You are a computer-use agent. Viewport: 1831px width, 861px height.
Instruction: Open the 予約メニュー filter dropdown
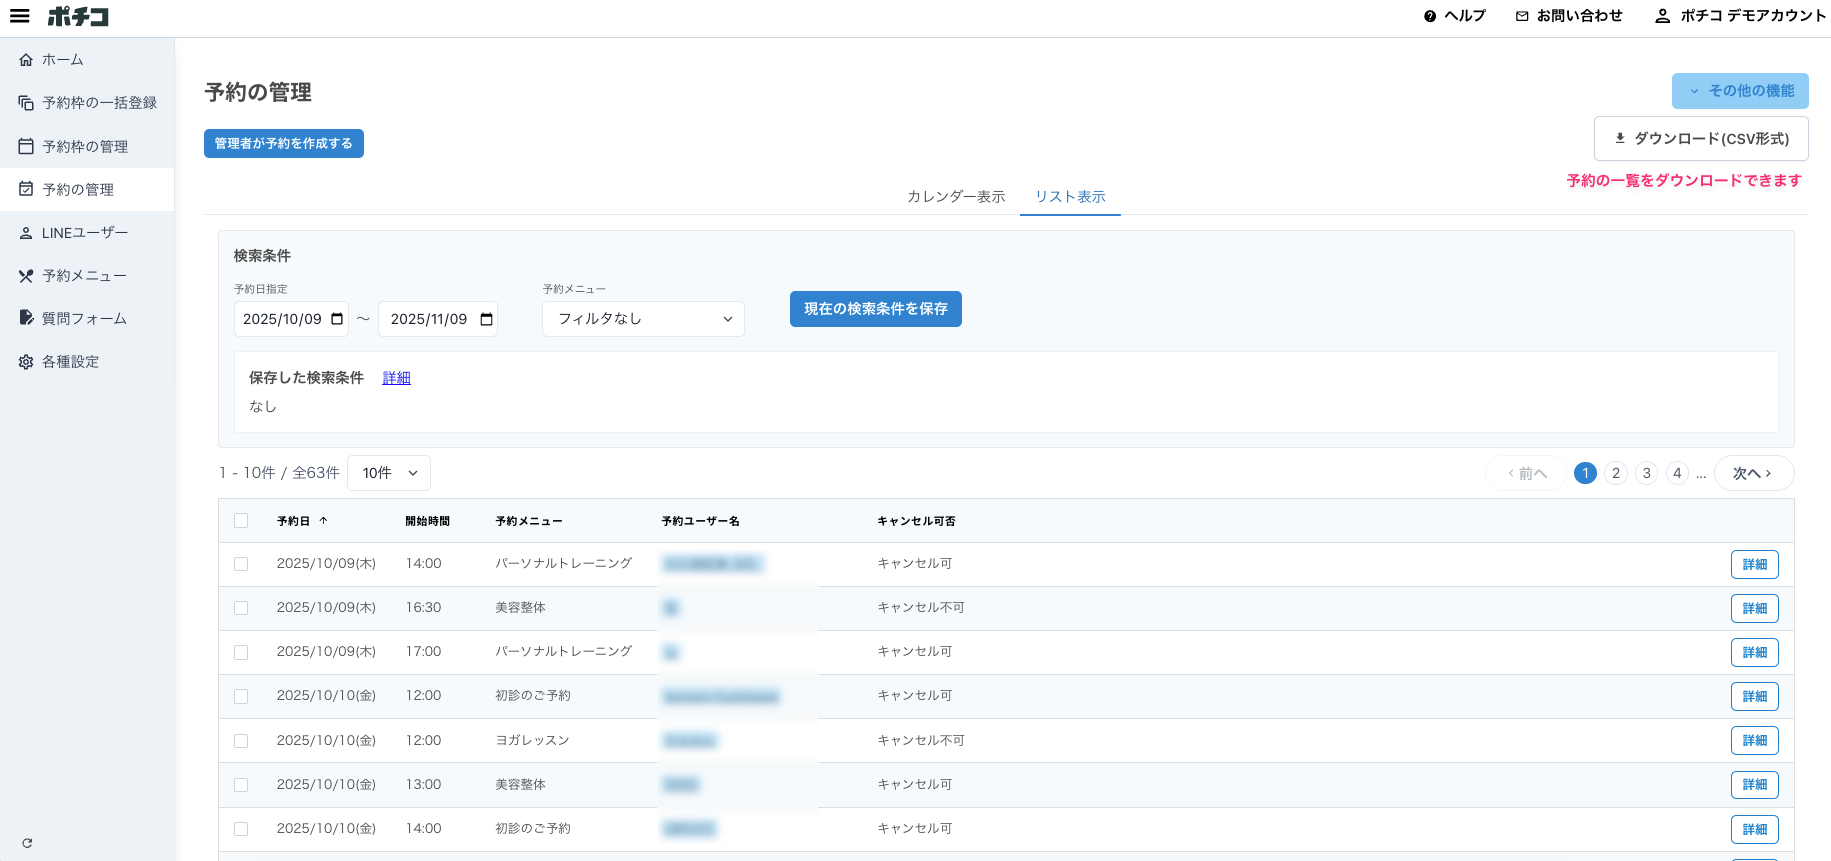pos(643,319)
